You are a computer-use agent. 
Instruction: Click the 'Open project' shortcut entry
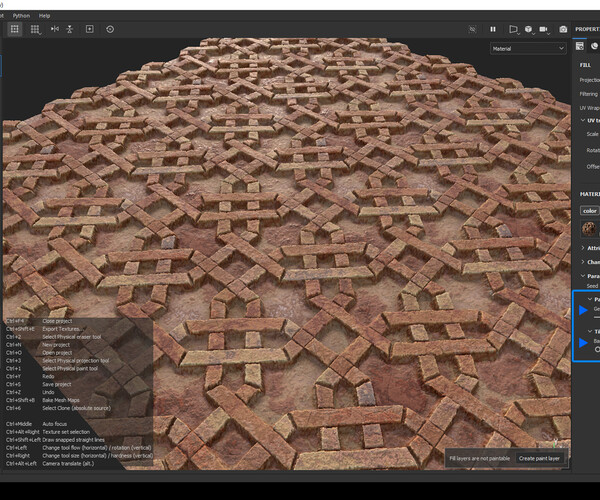pyautogui.click(x=57, y=353)
